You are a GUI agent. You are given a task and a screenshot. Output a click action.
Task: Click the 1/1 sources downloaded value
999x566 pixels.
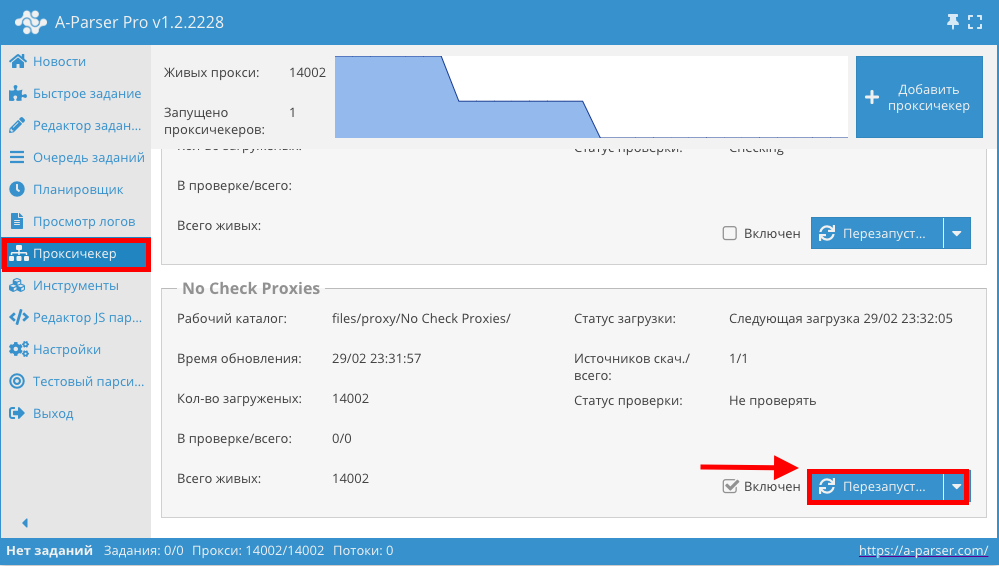pos(738,358)
